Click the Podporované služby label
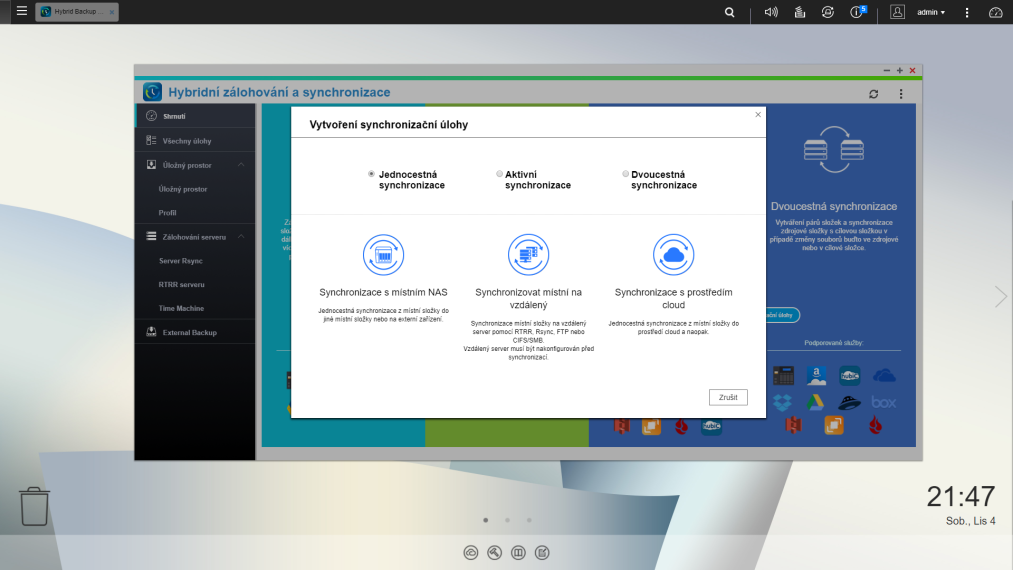1013x570 pixels. coord(833,343)
